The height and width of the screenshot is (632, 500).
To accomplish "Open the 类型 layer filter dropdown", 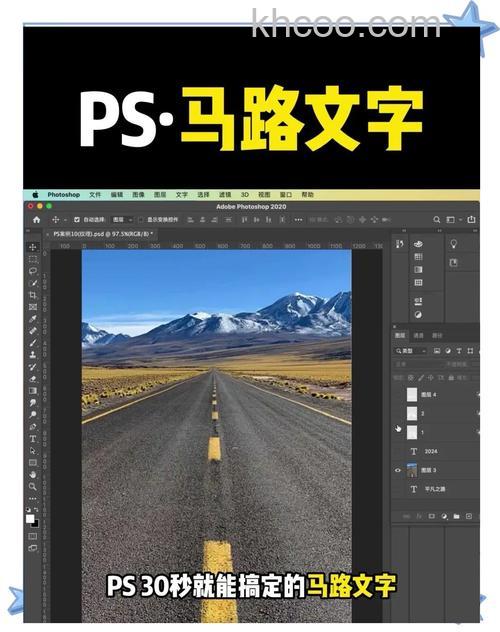I will click(x=411, y=351).
